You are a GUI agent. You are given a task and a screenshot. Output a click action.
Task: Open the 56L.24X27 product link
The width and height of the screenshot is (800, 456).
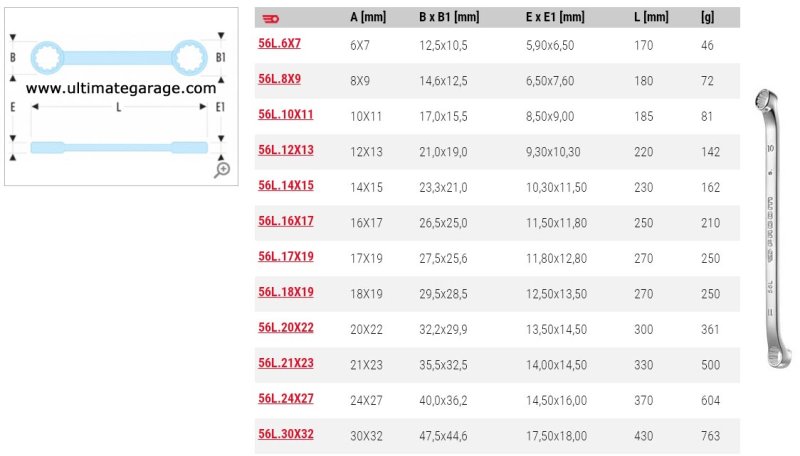[286, 398]
